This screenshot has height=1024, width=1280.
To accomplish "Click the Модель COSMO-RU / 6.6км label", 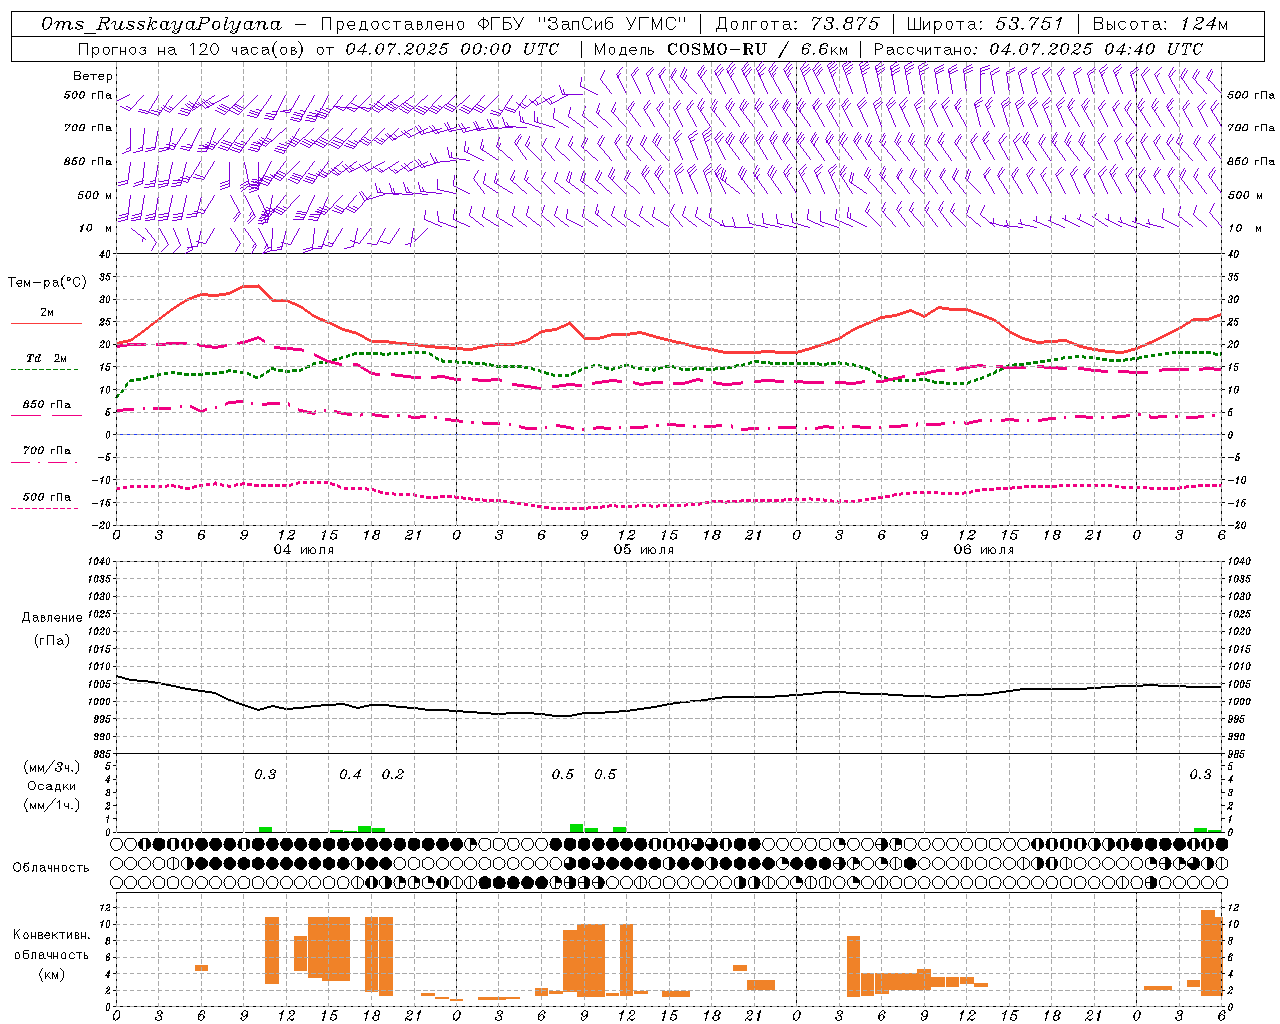I will point(721,49).
